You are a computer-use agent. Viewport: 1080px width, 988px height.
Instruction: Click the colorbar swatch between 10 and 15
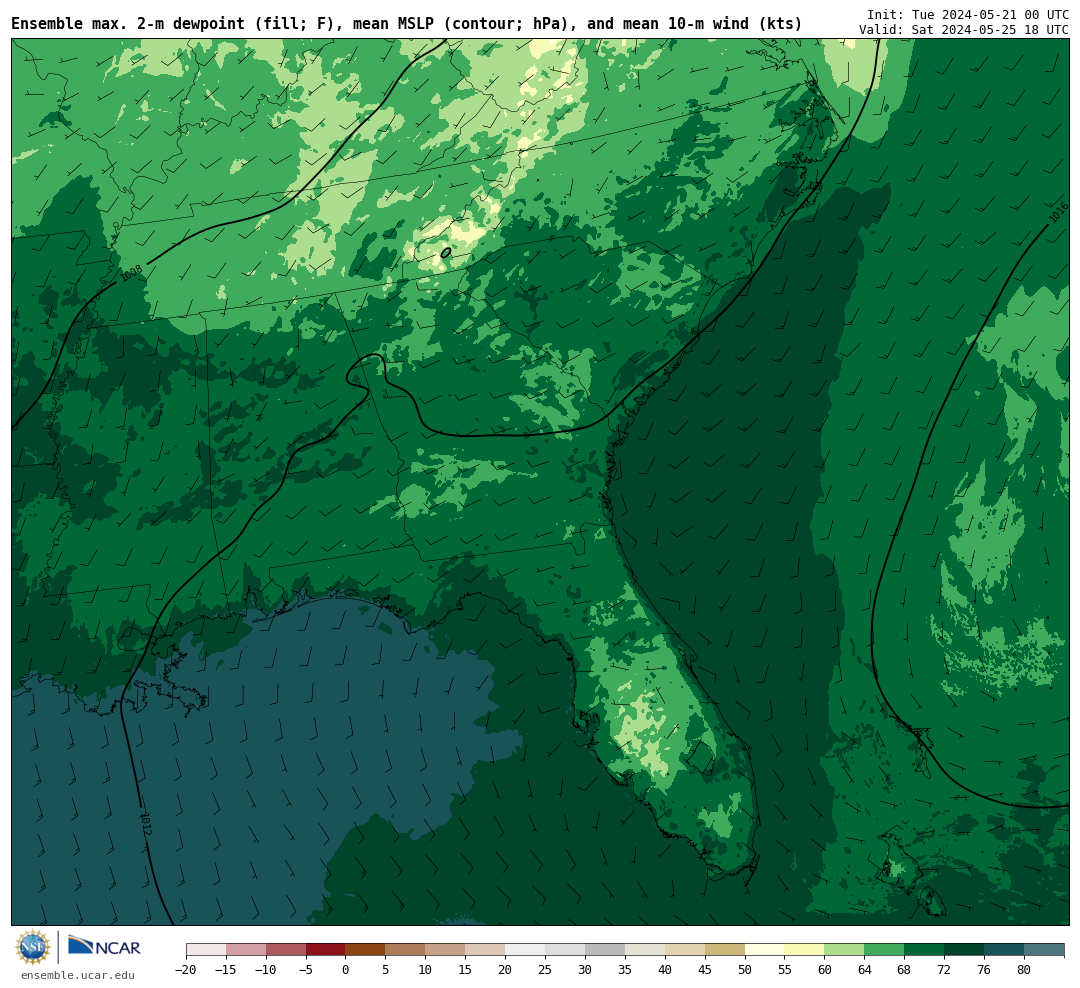446,949
